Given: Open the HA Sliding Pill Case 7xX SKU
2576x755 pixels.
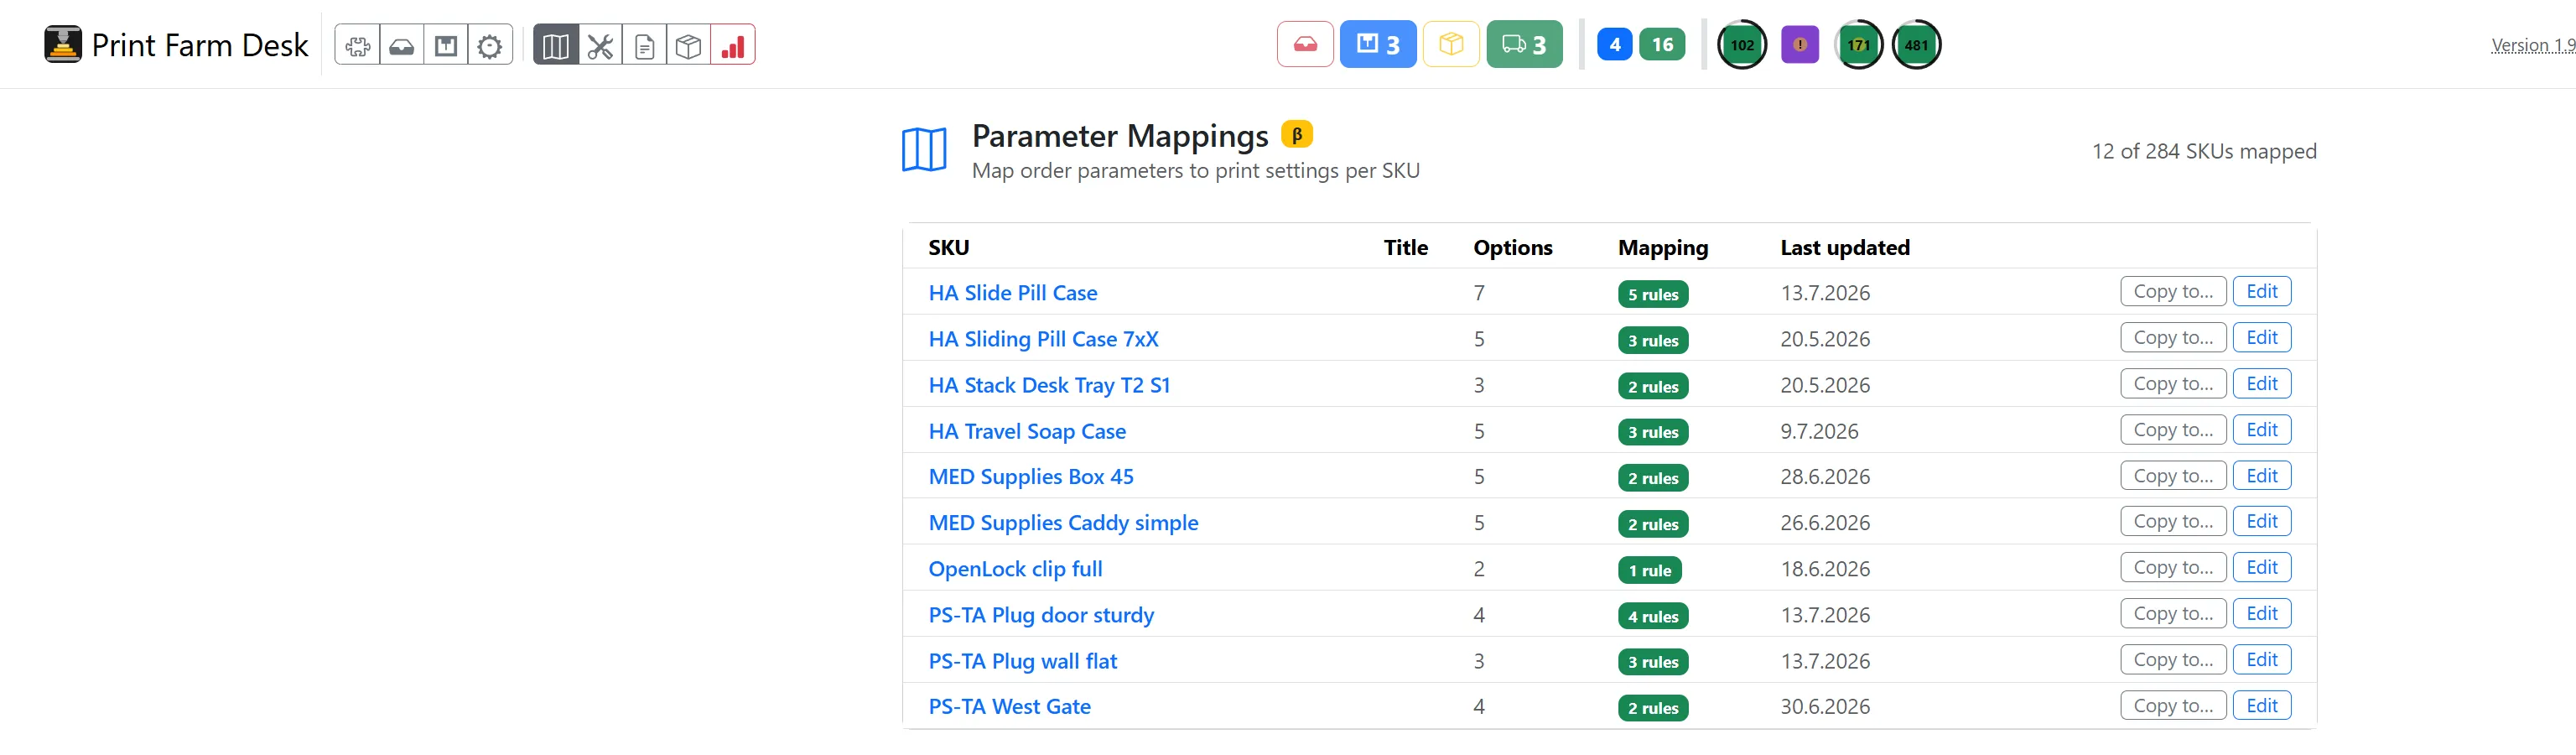Looking at the screenshot, I should click(1044, 339).
